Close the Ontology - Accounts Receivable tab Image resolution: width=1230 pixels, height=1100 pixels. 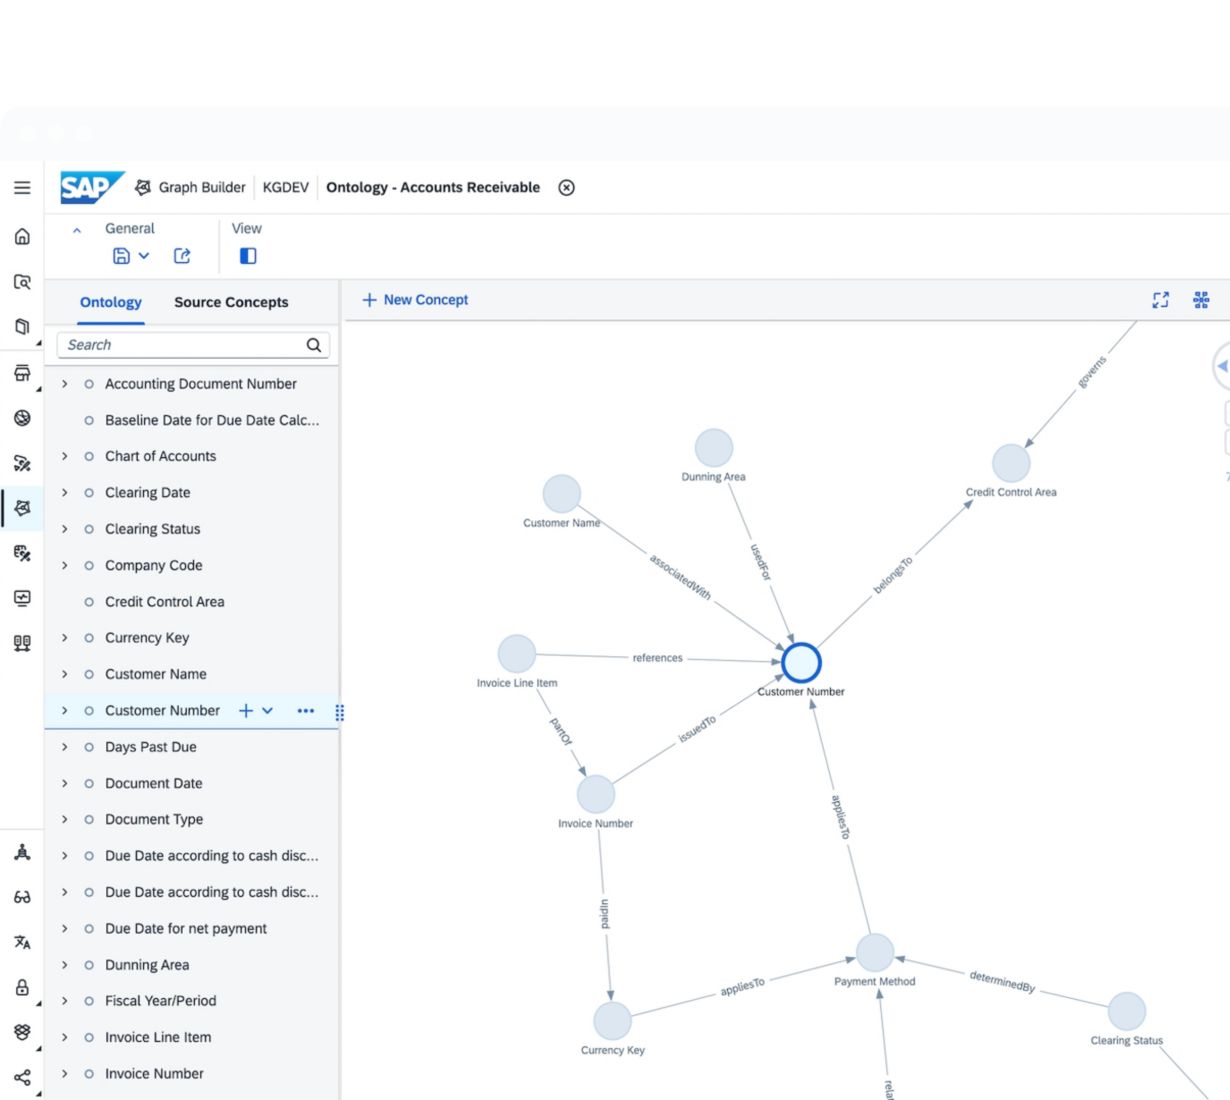click(x=566, y=188)
